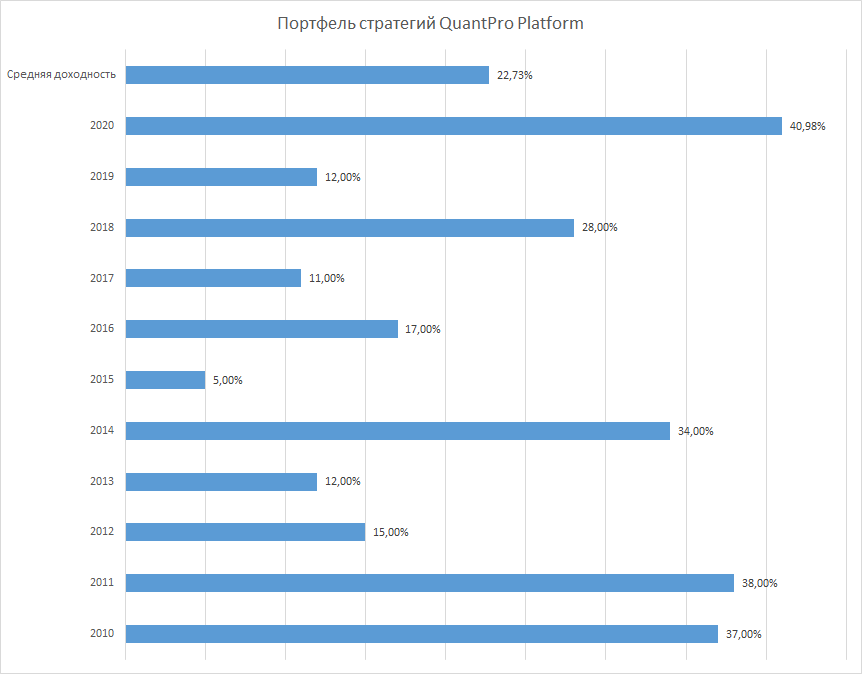The height and width of the screenshot is (674, 862).
Task: Click the 40,98% data label
Action: point(808,126)
